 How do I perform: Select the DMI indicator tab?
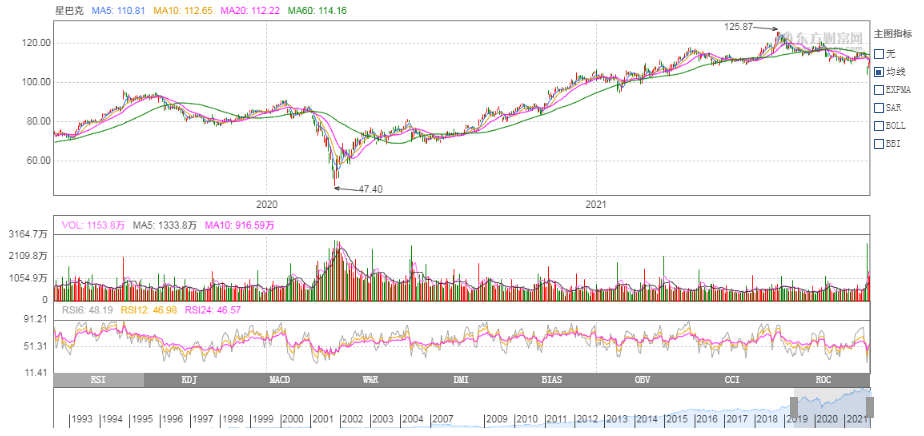pyautogui.click(x=461, y=380)
